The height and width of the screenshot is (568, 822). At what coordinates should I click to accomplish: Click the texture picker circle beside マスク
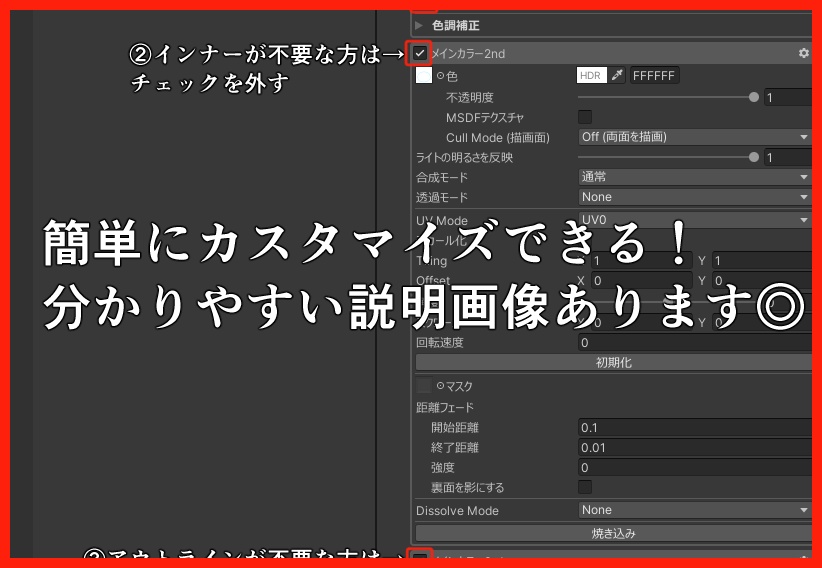click(440, 386)
